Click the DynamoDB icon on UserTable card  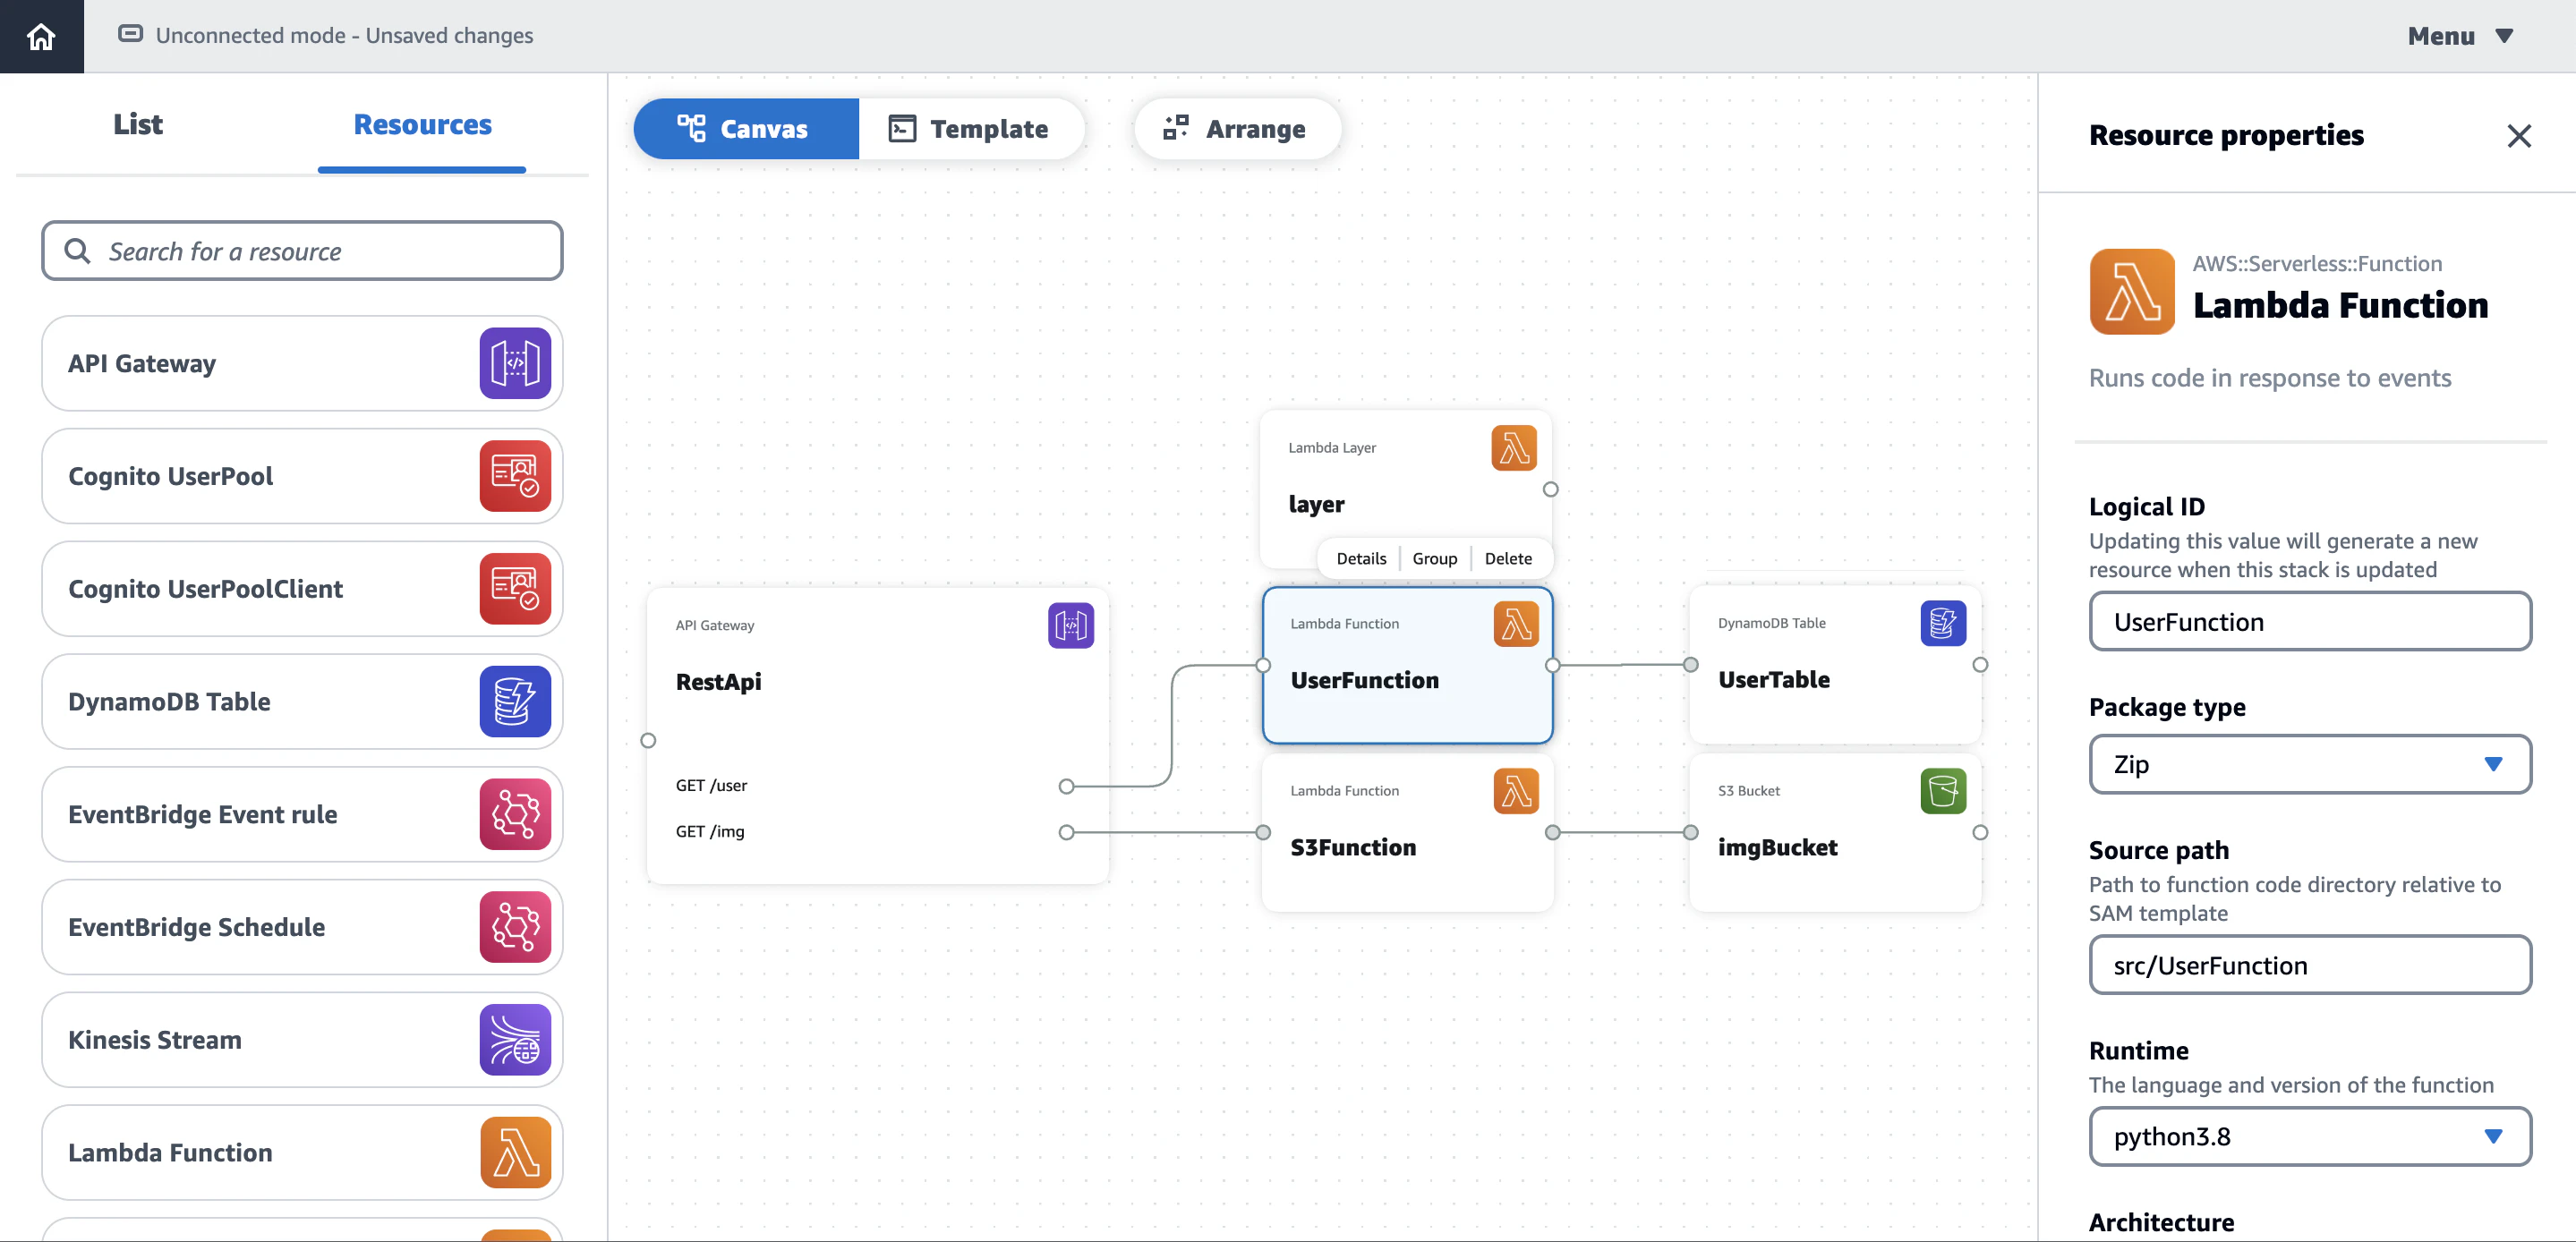point(1943,623)
